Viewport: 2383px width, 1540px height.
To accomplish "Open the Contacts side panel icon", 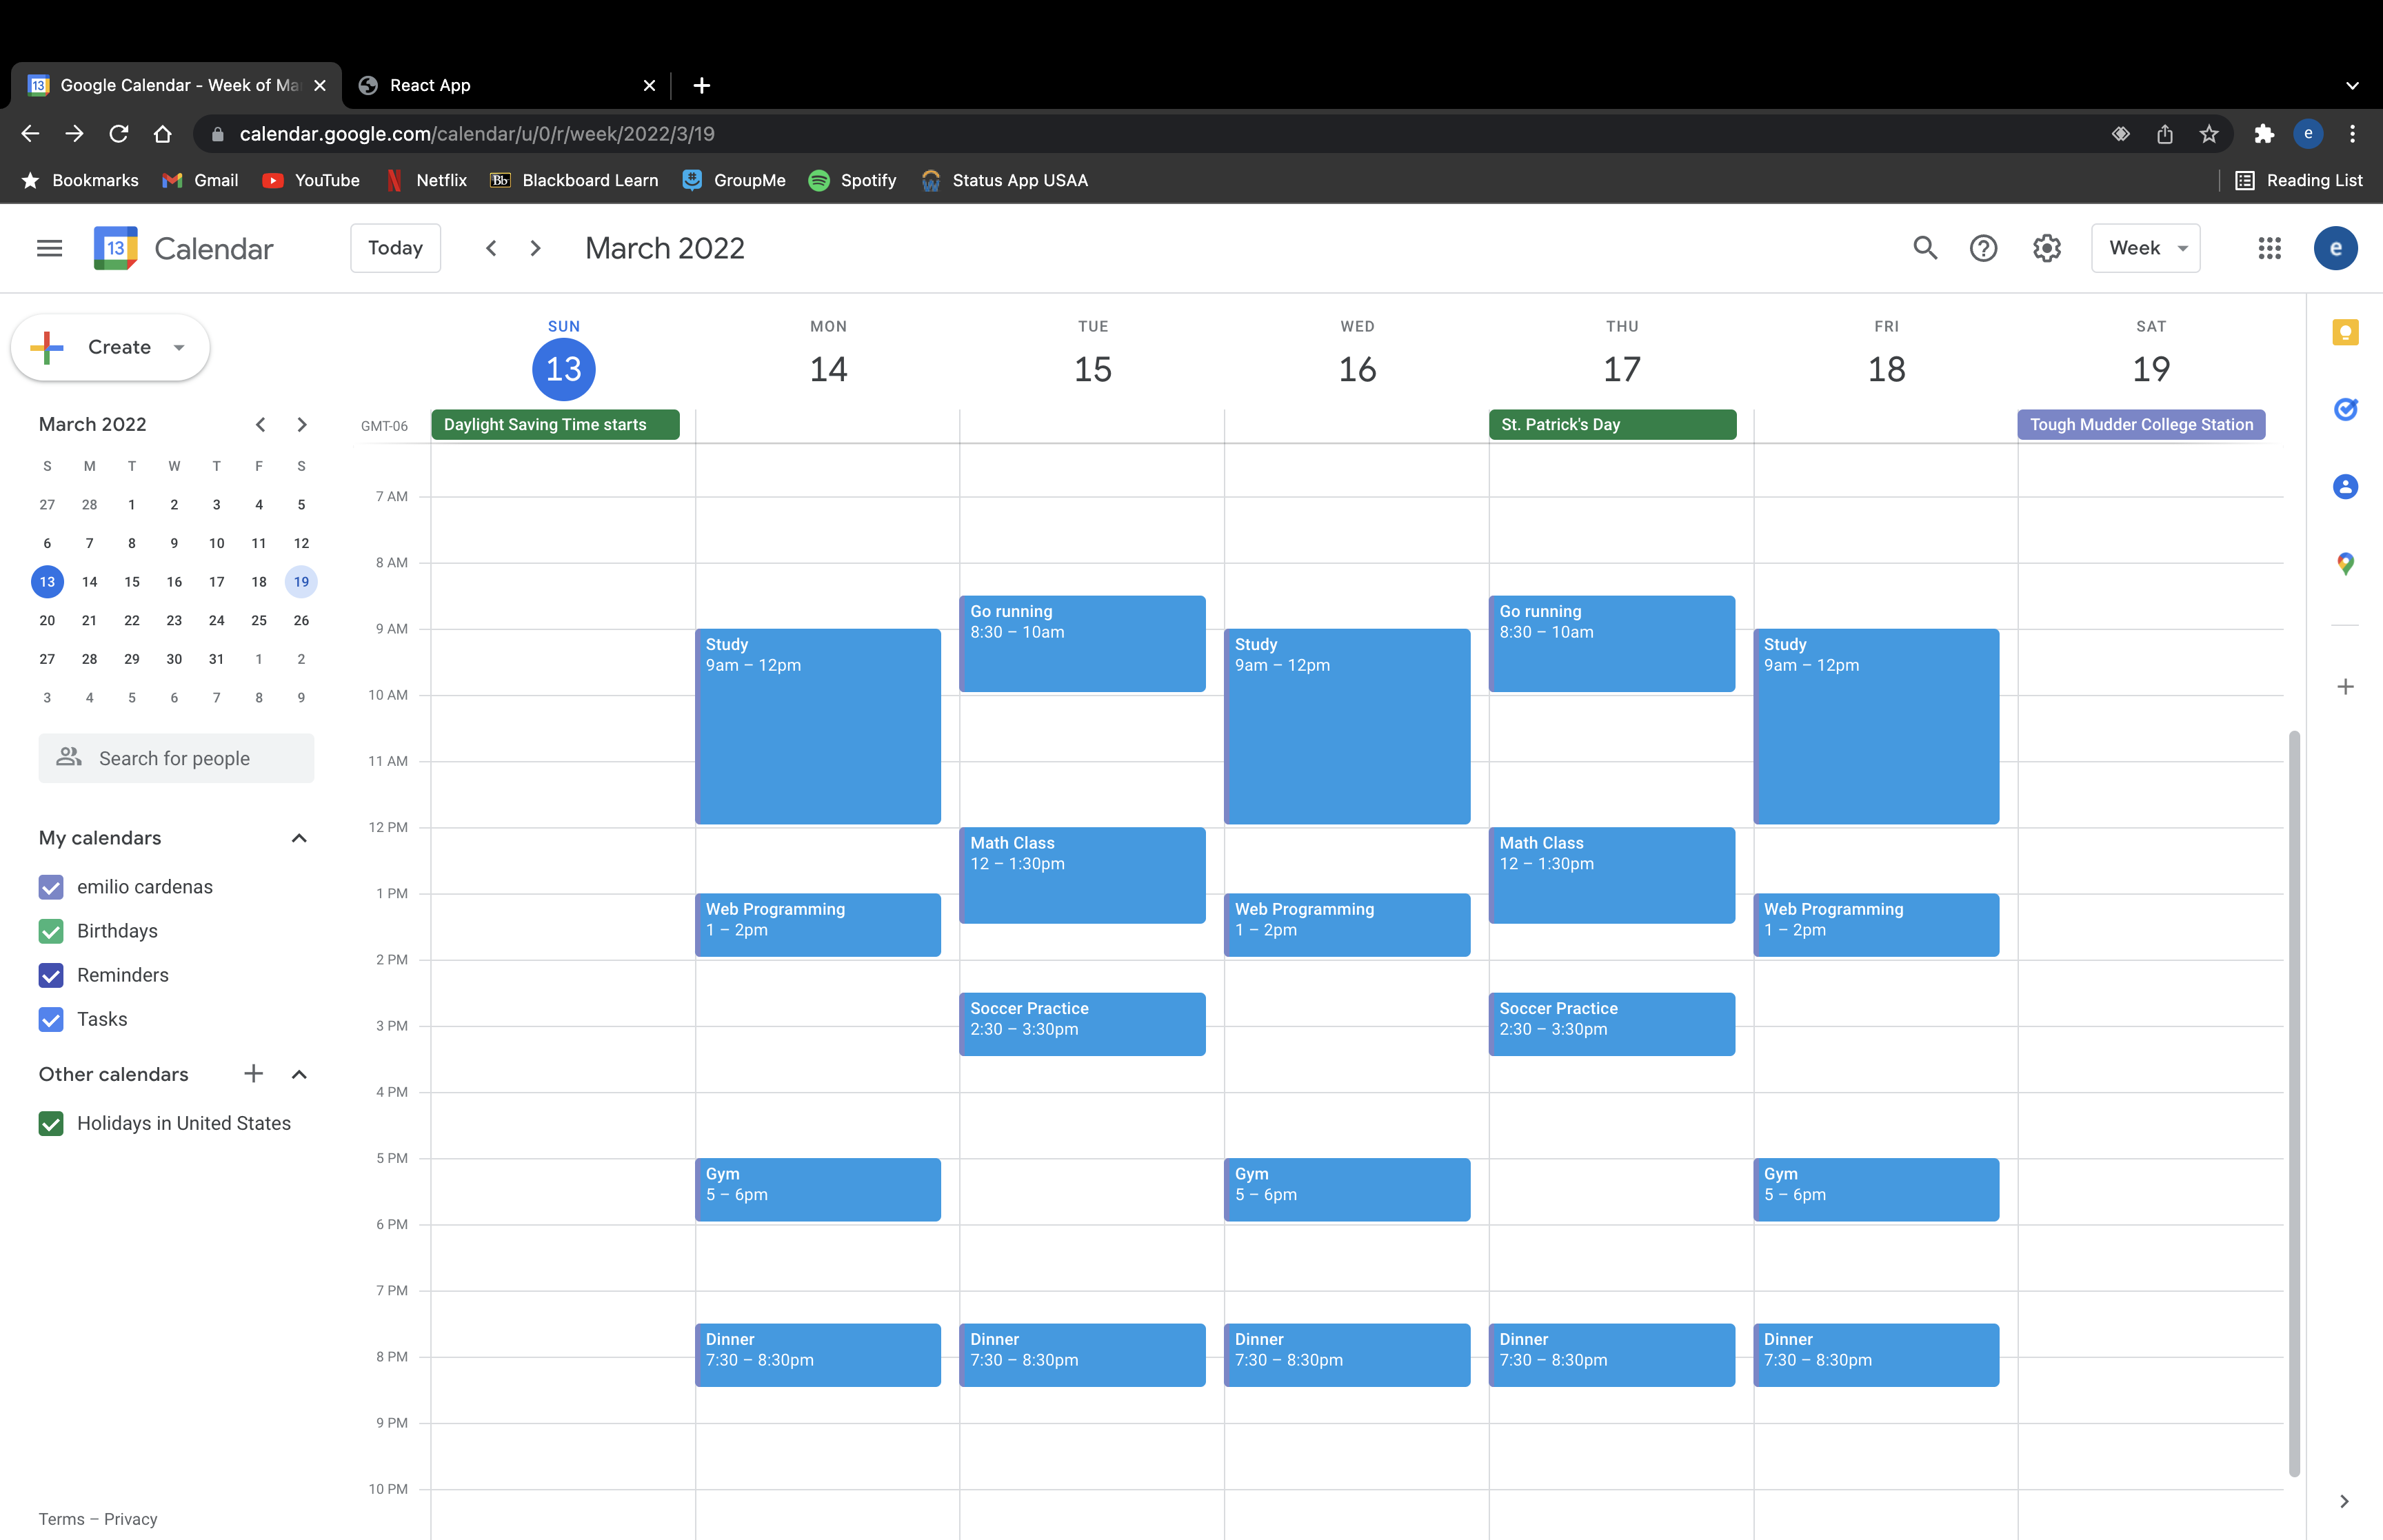I will coord(2344,487).
